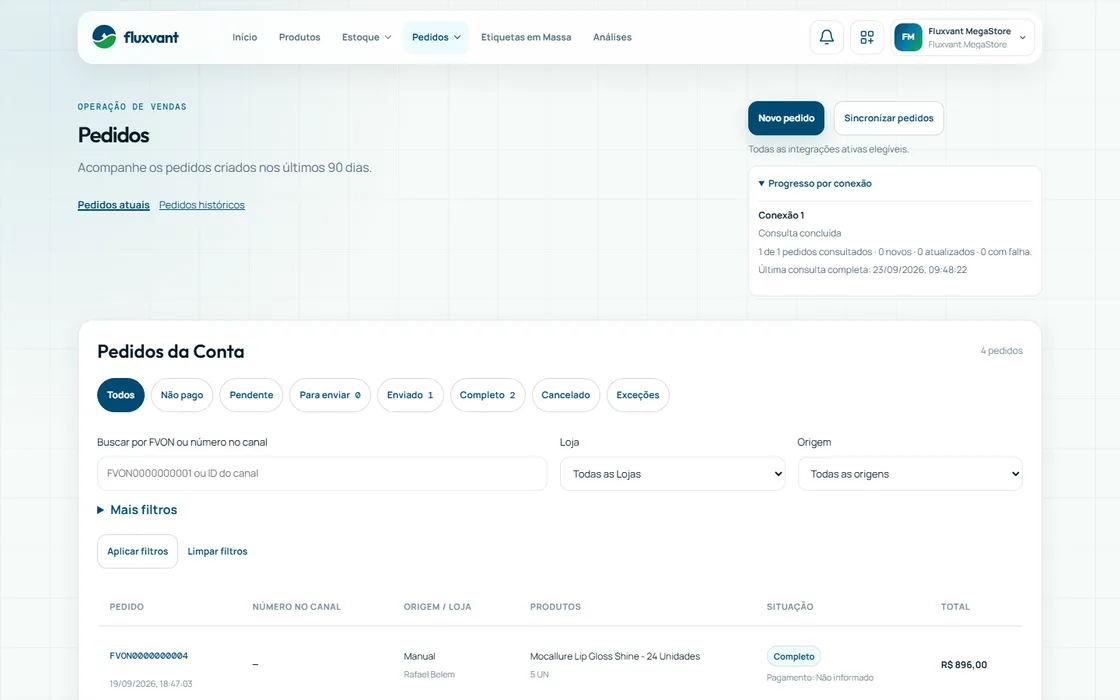Screen dimensions: 1120x700
Task: Select the Todos status filter
Action: click(x=121, y=395)
